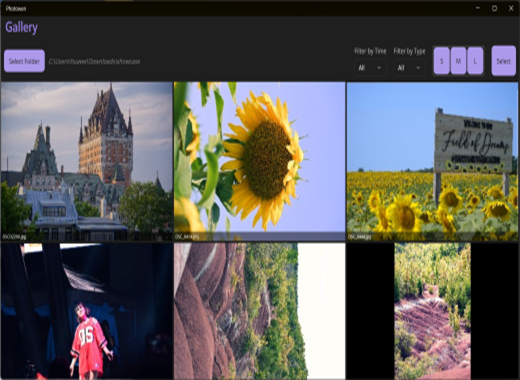The width and height of the screenshot is (520, 380).
Task: Open the sunflower close-up photo thumbnail
Action: click(260, 161)
